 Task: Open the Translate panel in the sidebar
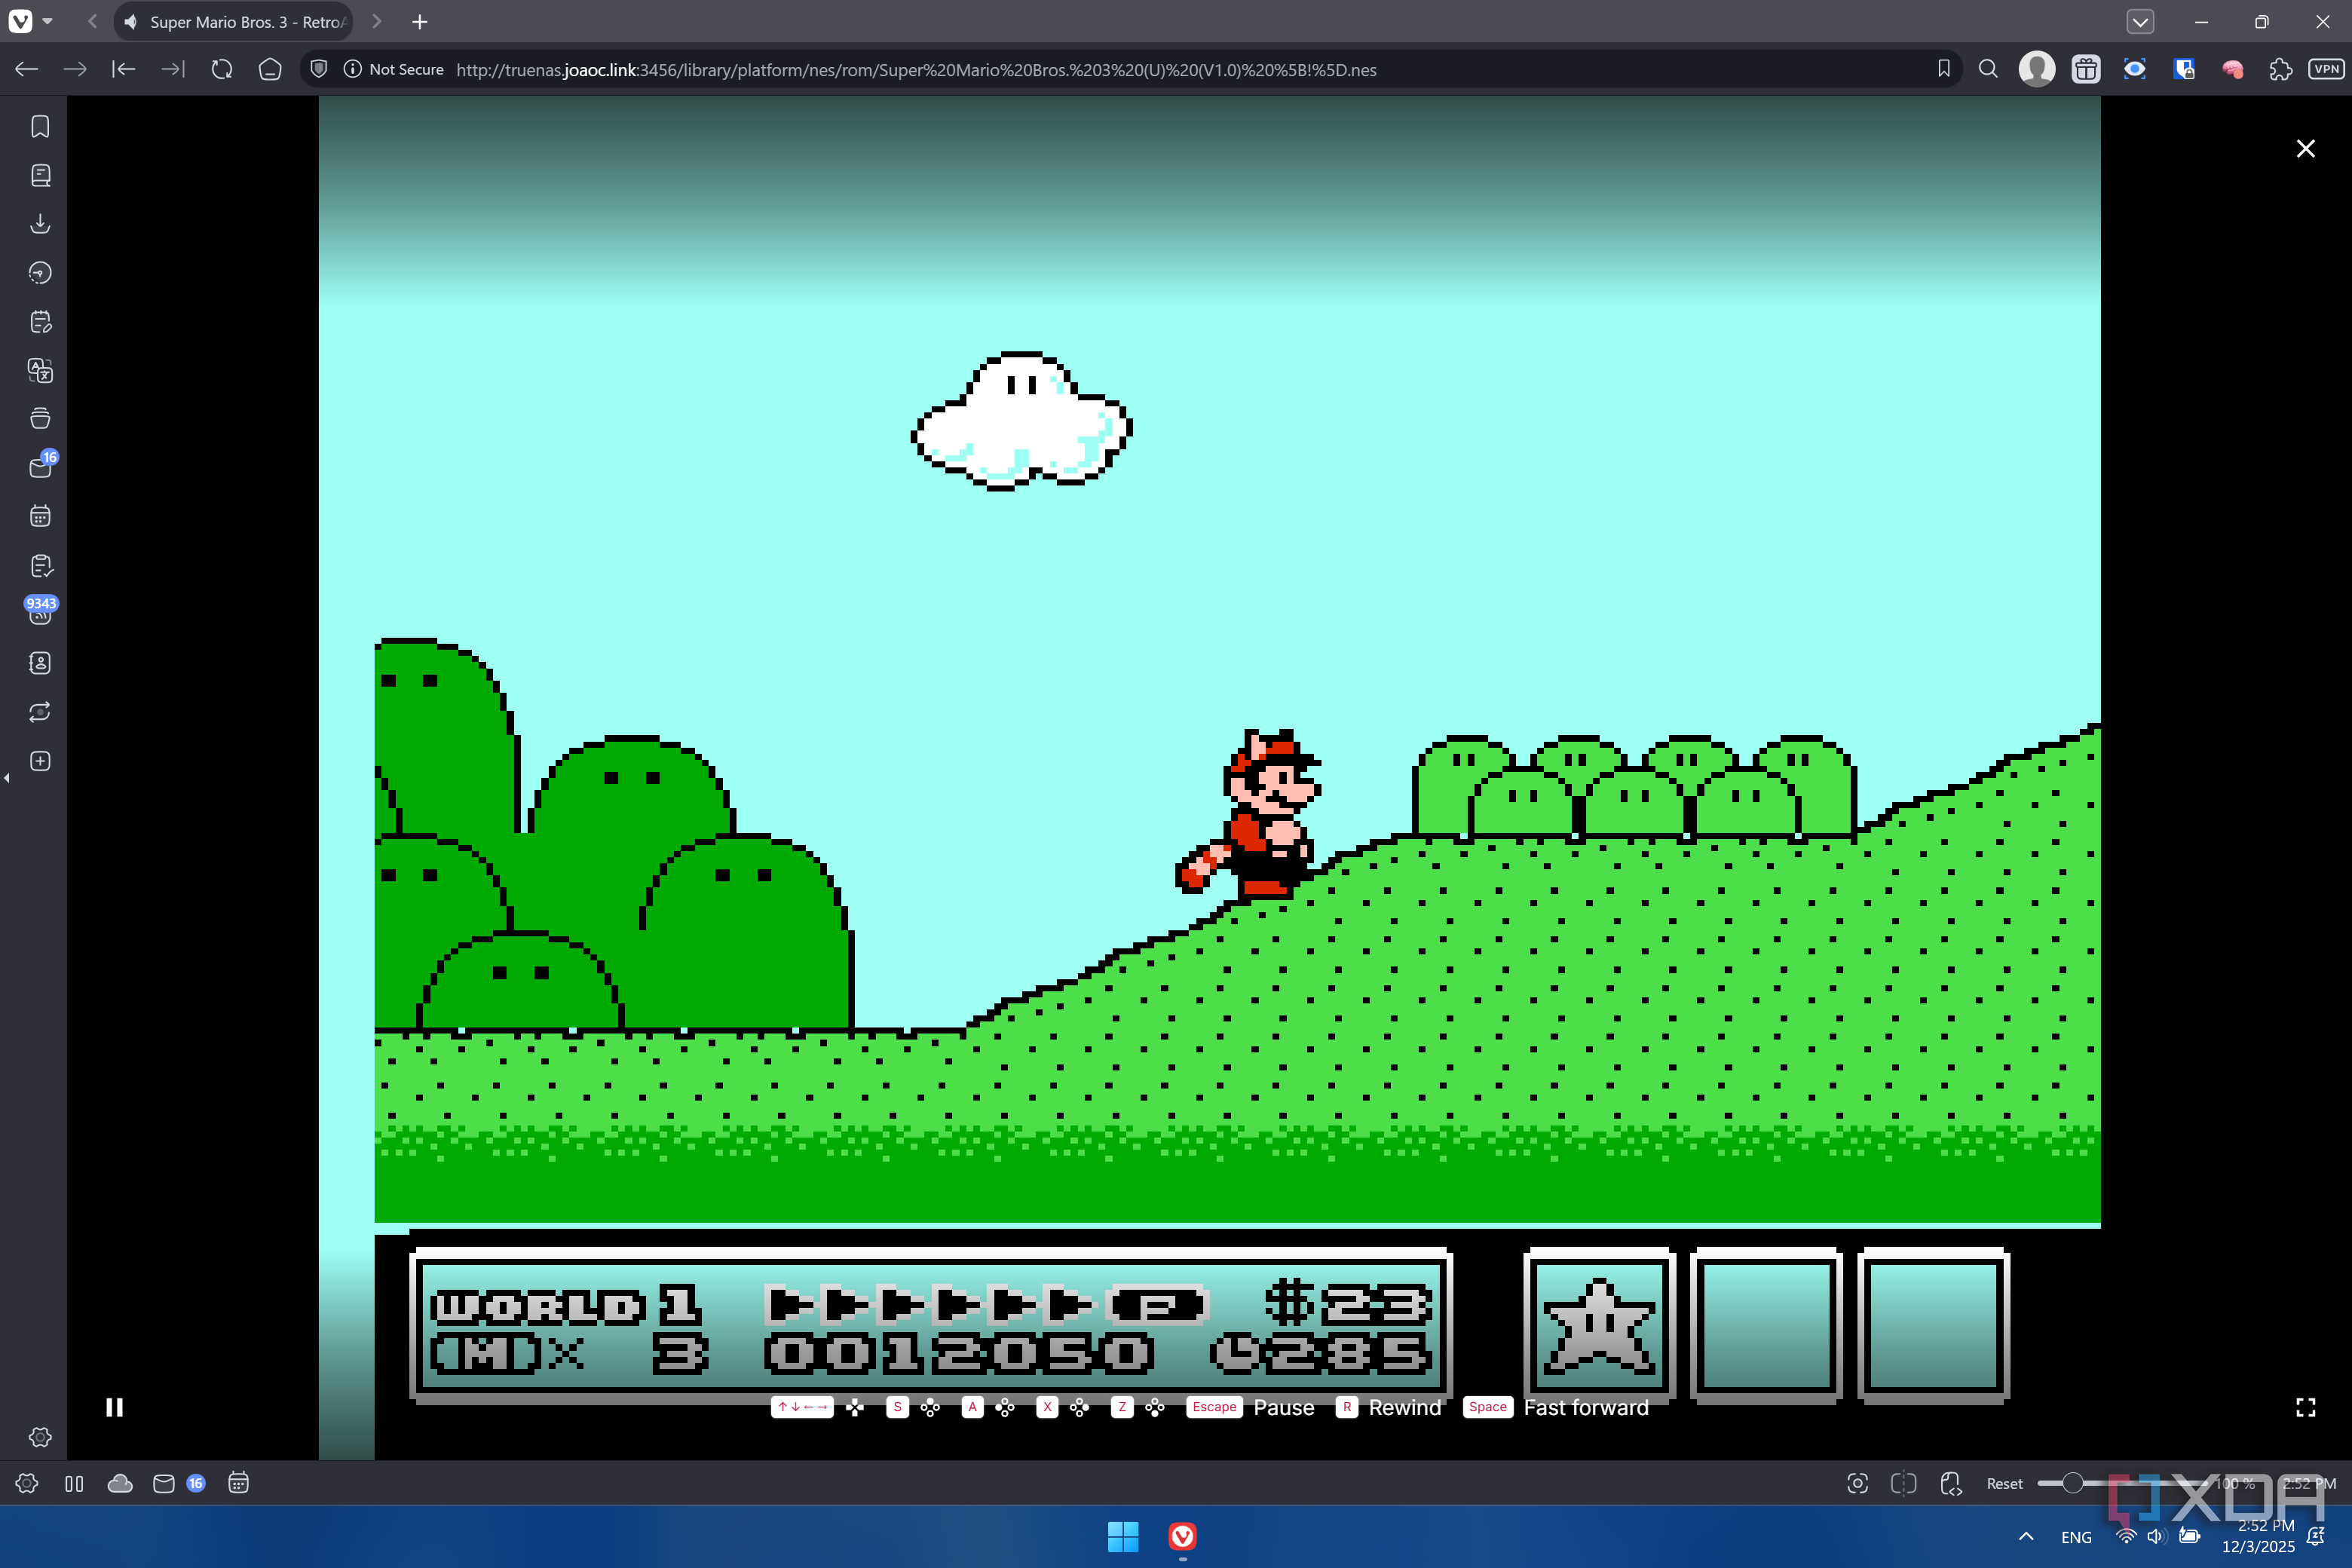tap(40, 371)
